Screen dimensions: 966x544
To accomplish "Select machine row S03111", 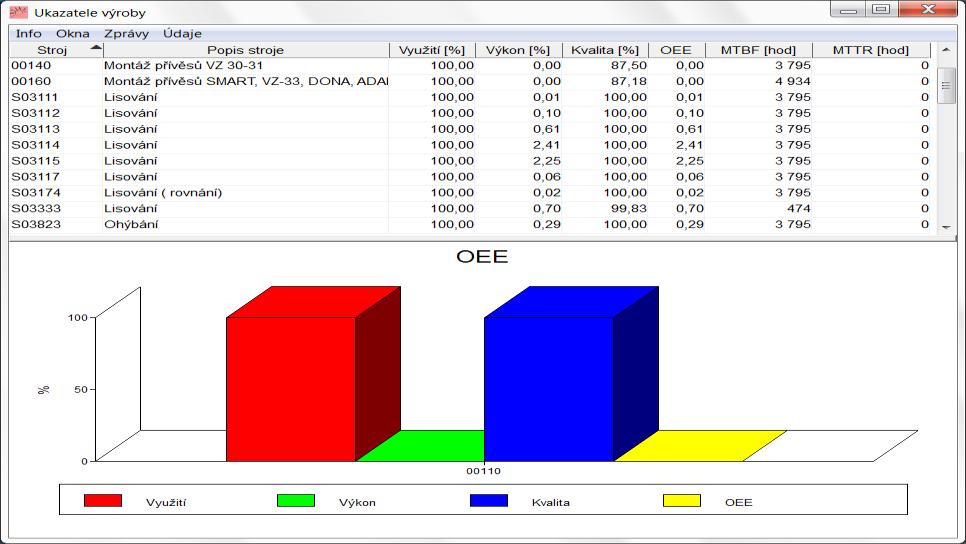I will click(x=471, y=97).
